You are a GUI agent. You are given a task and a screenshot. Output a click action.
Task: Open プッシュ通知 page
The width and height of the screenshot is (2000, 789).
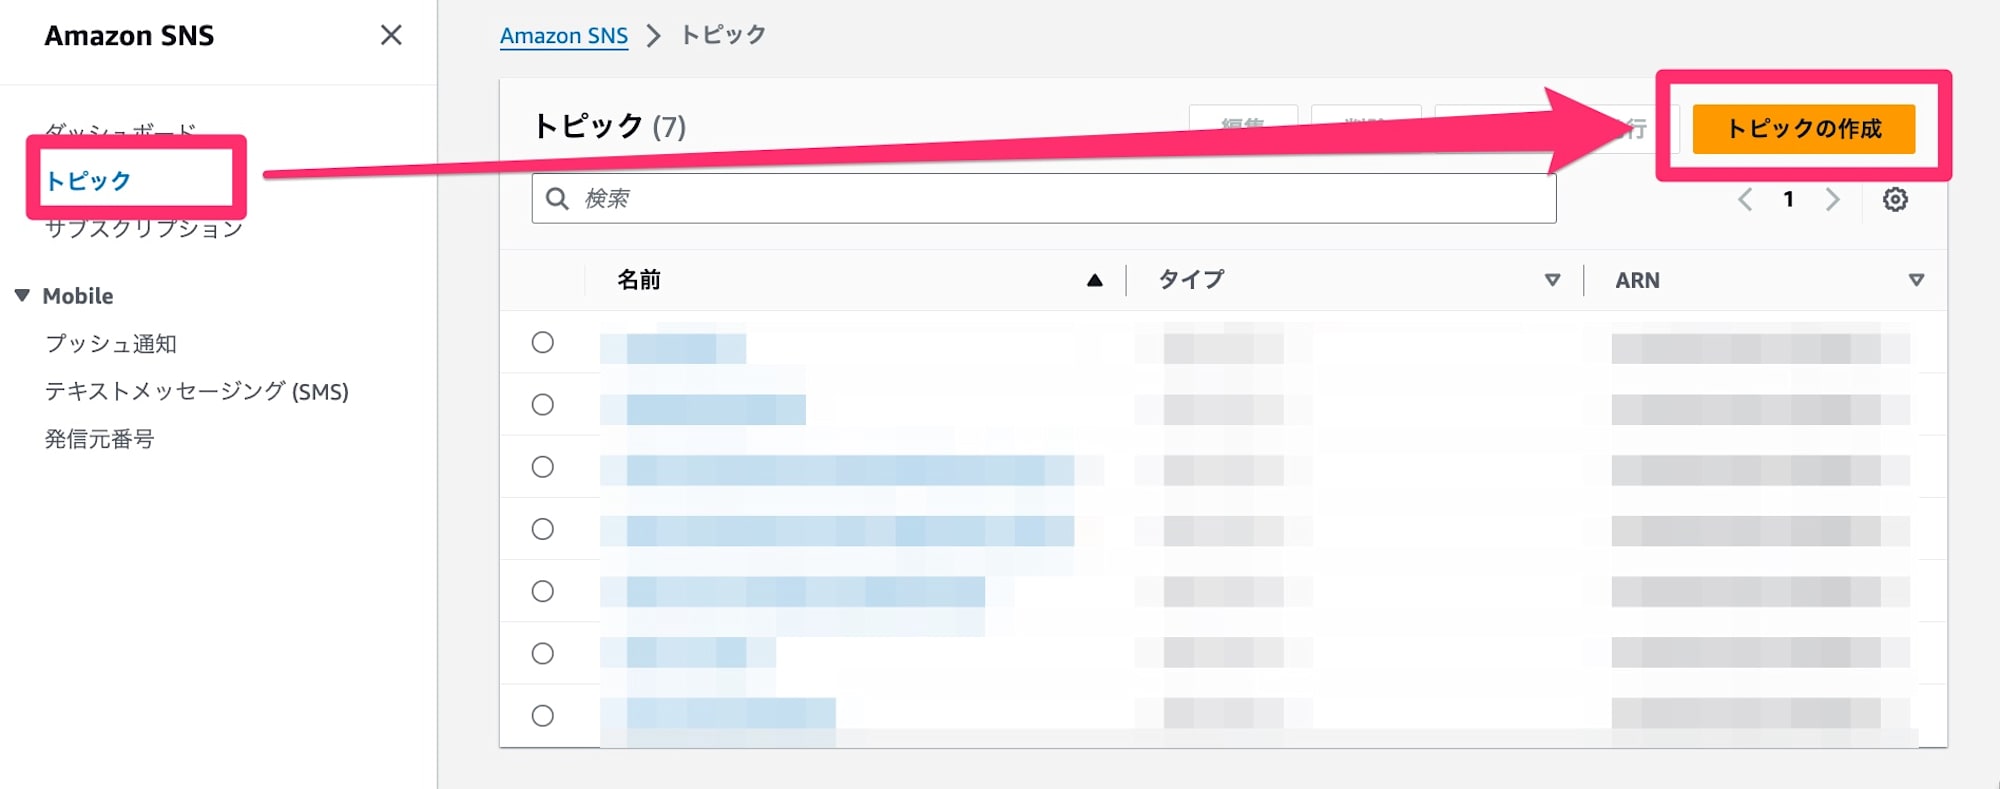(x=111, y=343)
